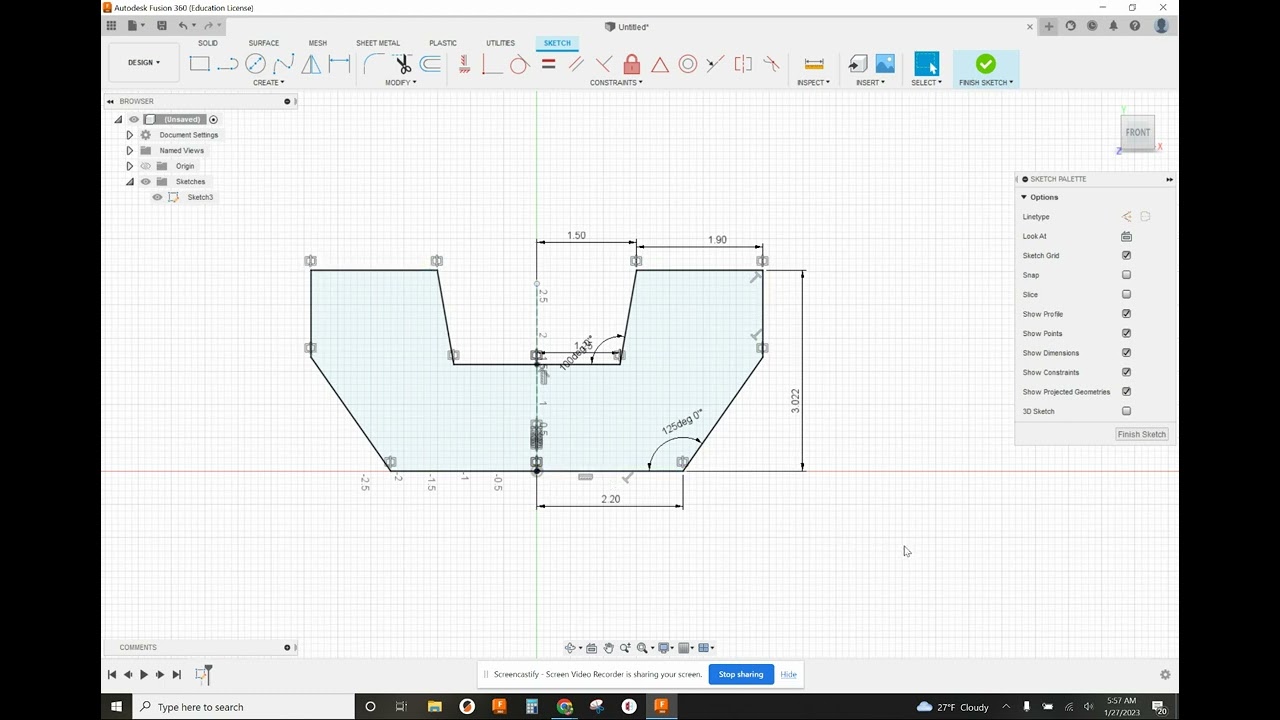Viewport: 1280px width, 720px height.
Task: Click the Measure tool in Inspect
Action: click(x=814, y=64)
